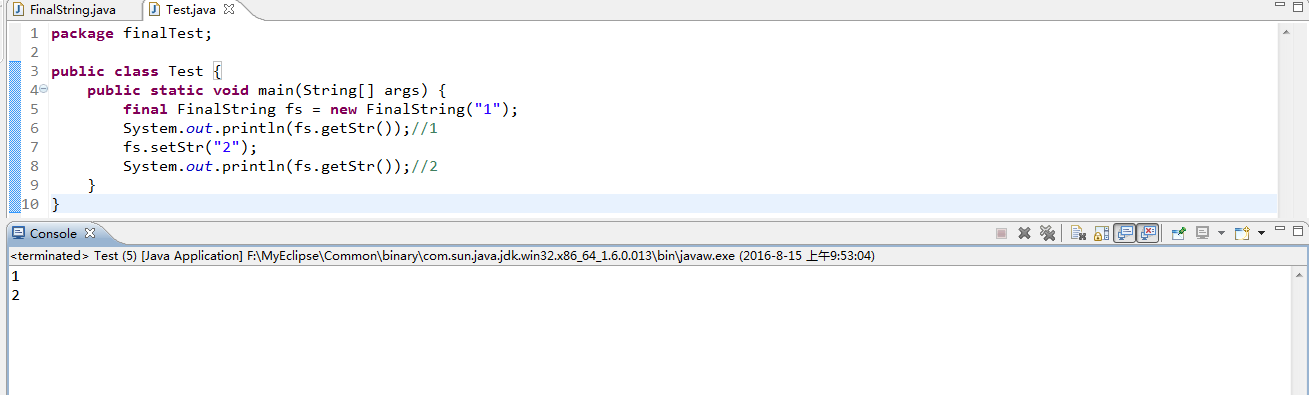This screenshot has height=395, width=1309.
Task: Click the '//2' comment on line 8
Action: 425,166
